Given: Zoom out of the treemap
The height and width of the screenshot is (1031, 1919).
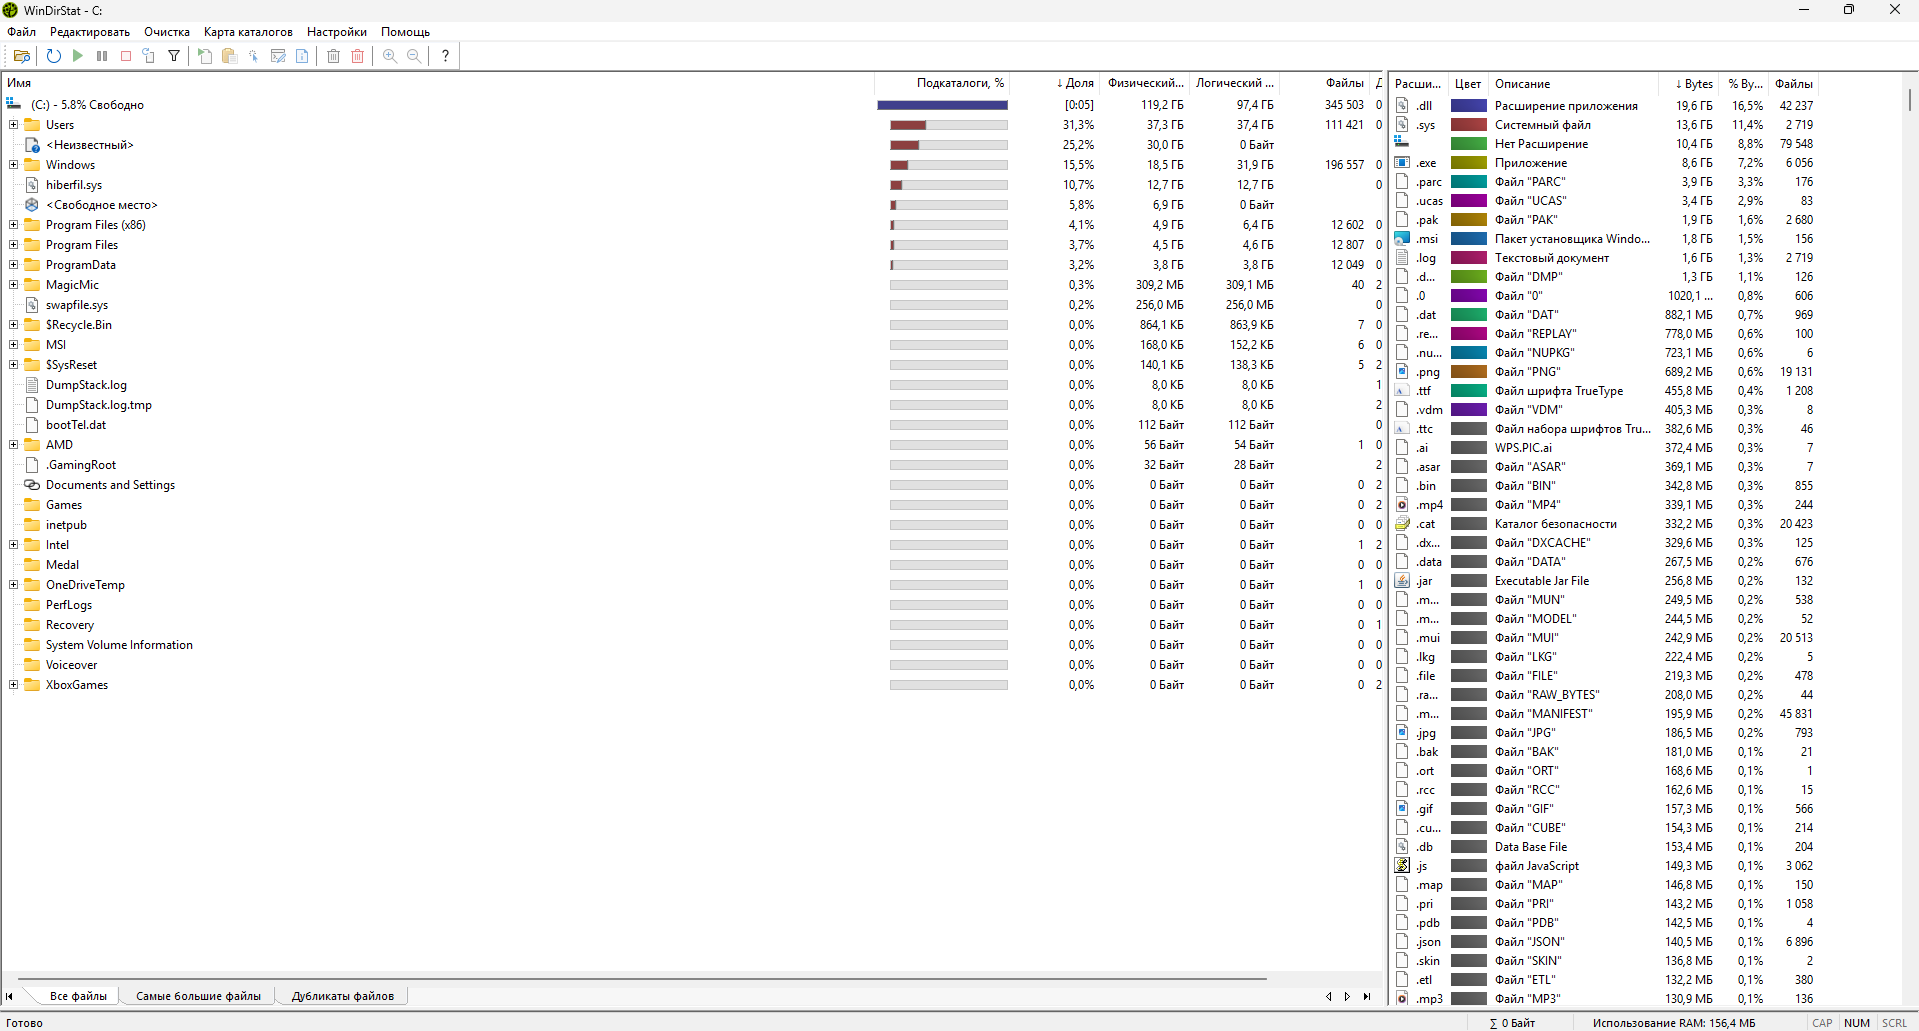Looking at the screenshot, I should (414, 56).
